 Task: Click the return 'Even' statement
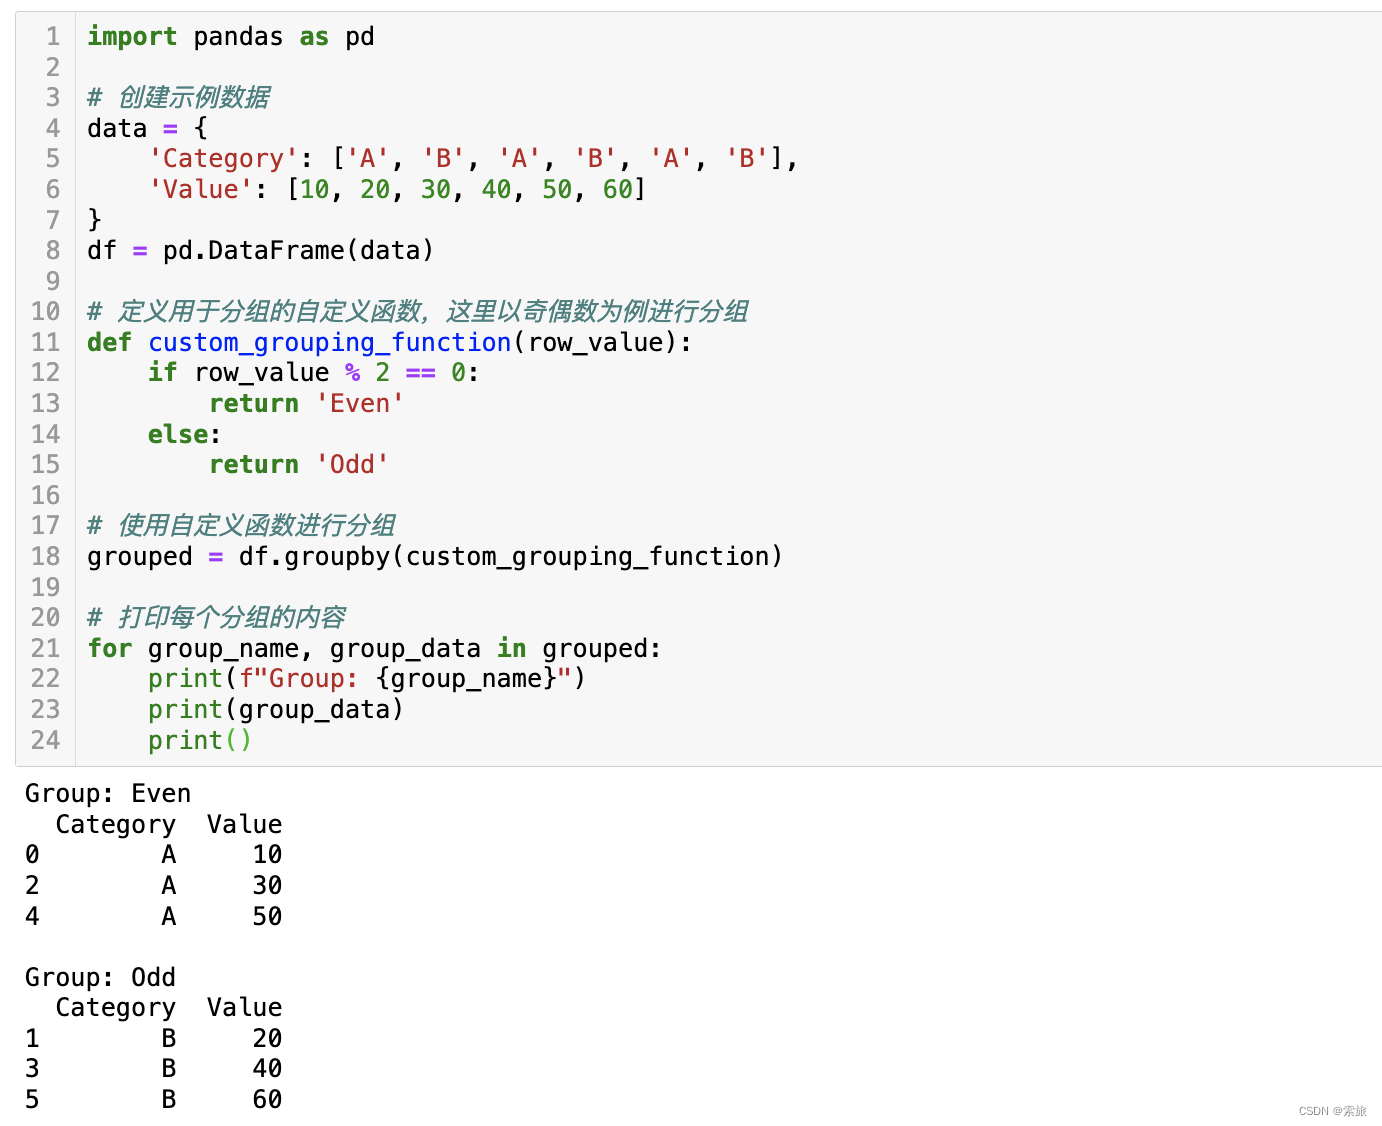[306, 404]
